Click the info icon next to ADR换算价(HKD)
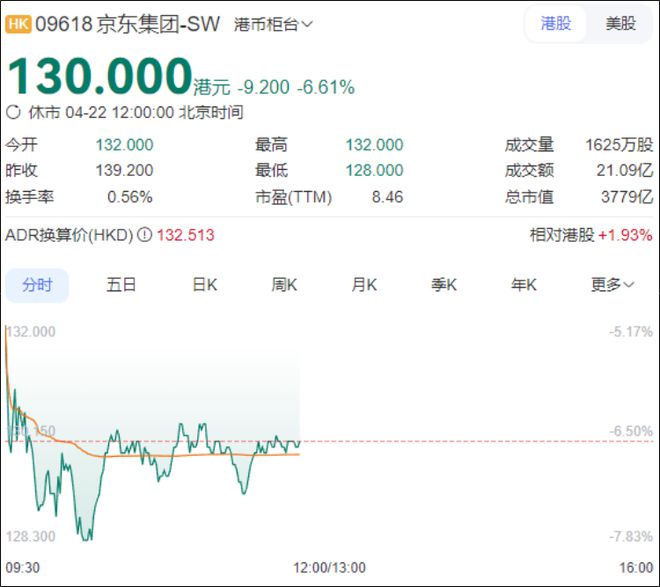Screen dimensions: 660x587 click(145, 234)
